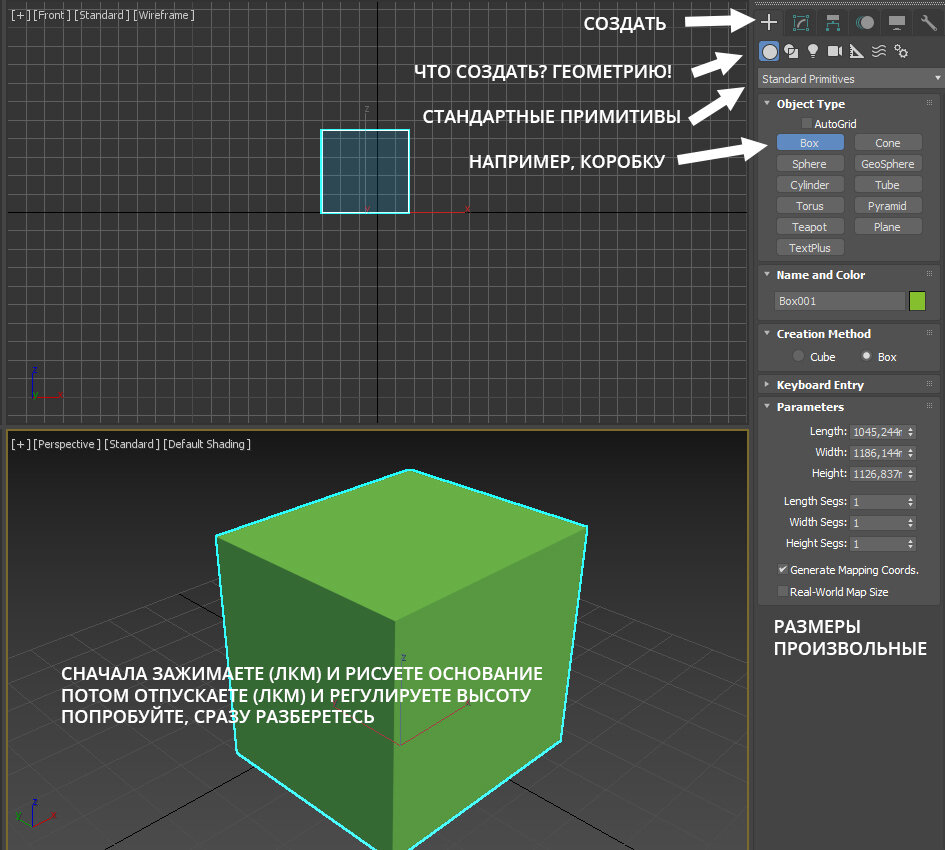Click the Height spinner arrows
Screen dimensions: 945x850
(911, 474)
